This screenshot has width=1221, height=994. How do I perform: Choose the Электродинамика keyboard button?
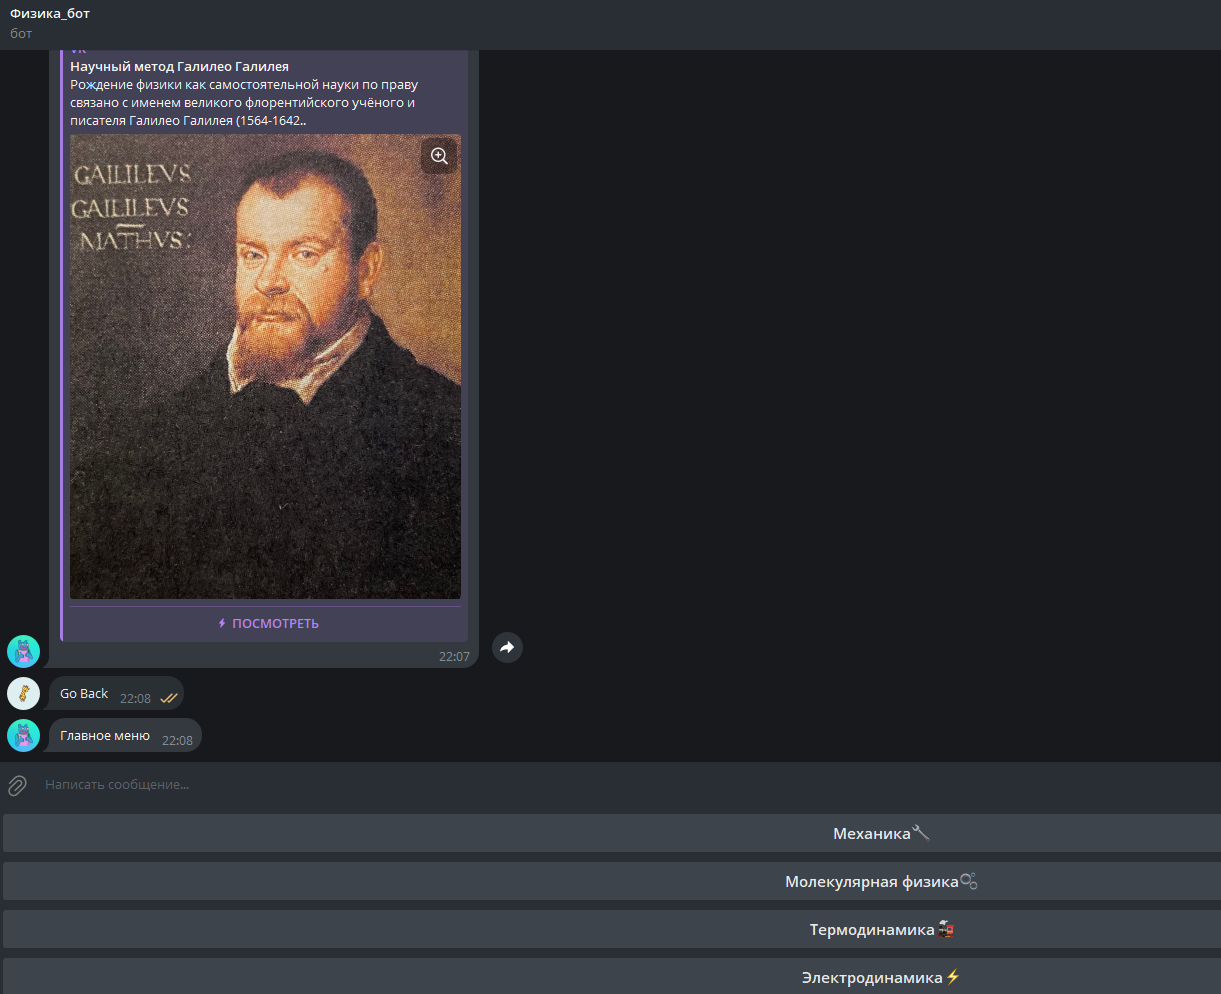[611, 976]
